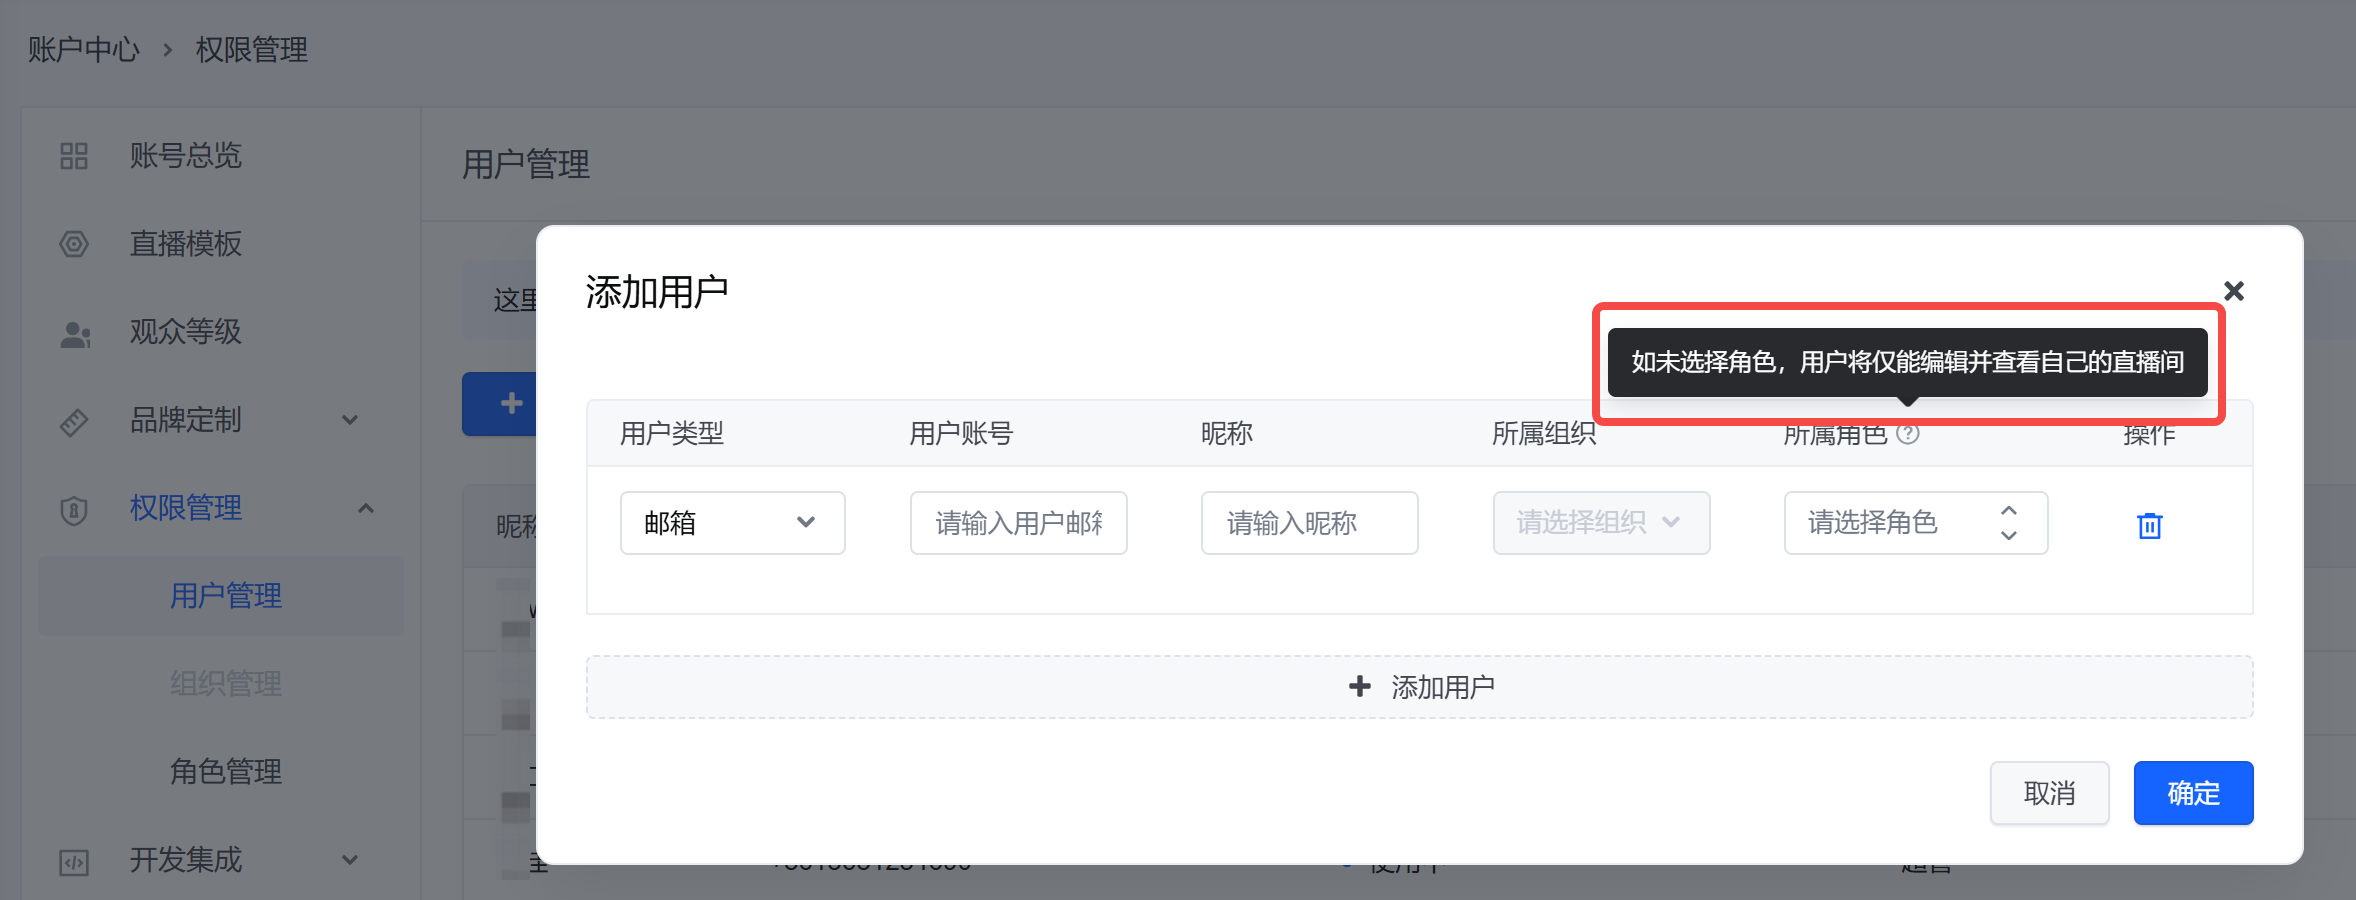The image size is (2356, 900).
Task: Click the blue plus button behind dialog
Action: (500, 404)
